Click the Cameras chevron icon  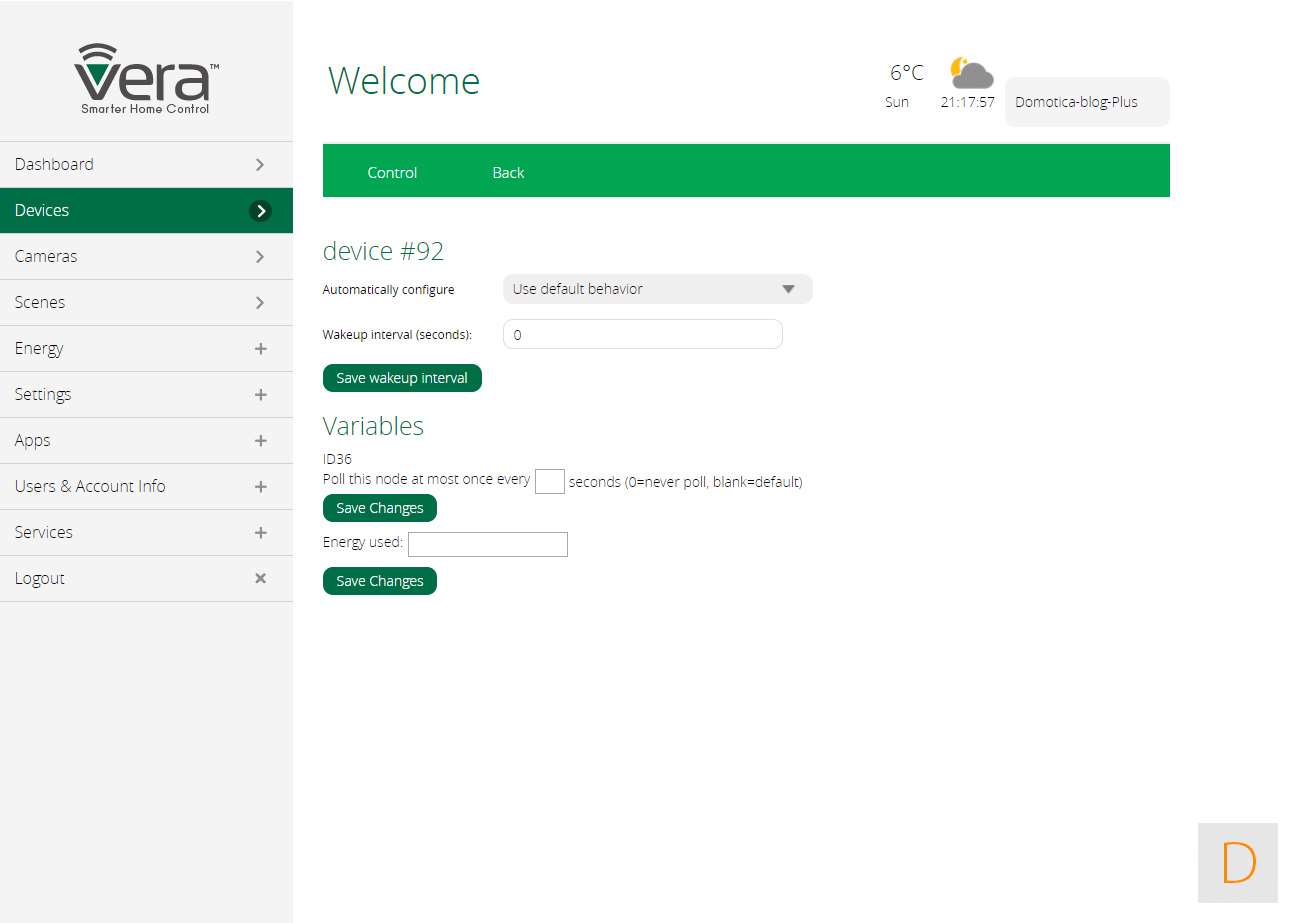pos(260,257)
